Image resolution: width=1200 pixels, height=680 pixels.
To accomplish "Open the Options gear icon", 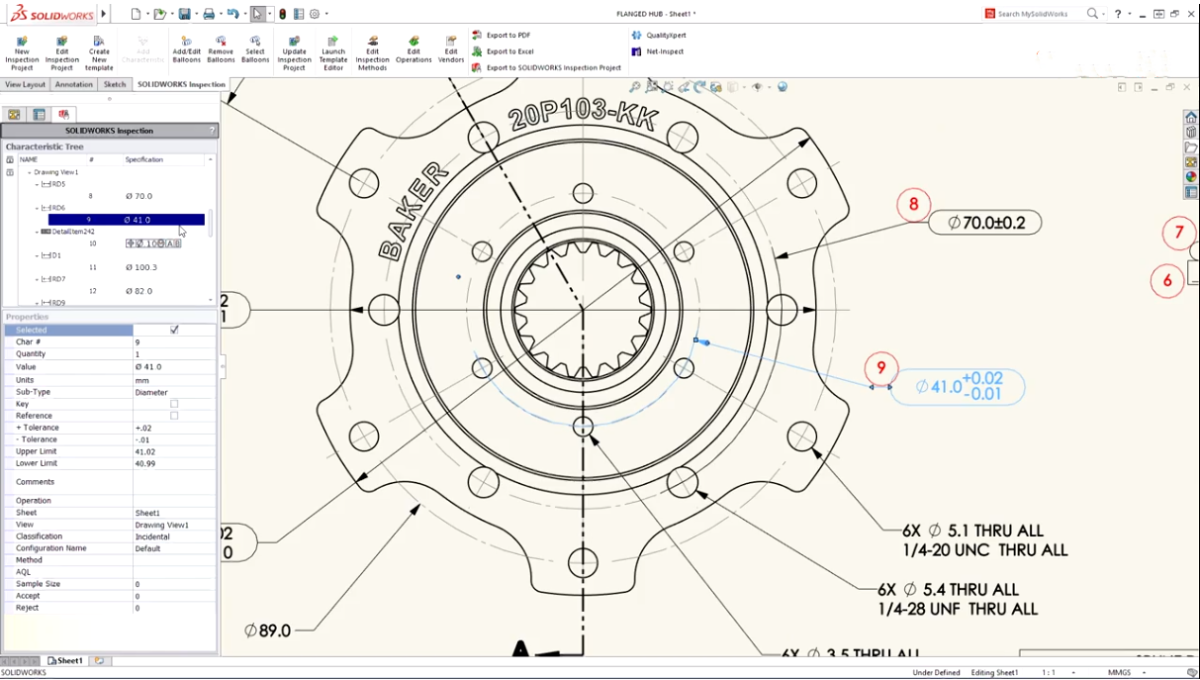I will click(314, 14).
